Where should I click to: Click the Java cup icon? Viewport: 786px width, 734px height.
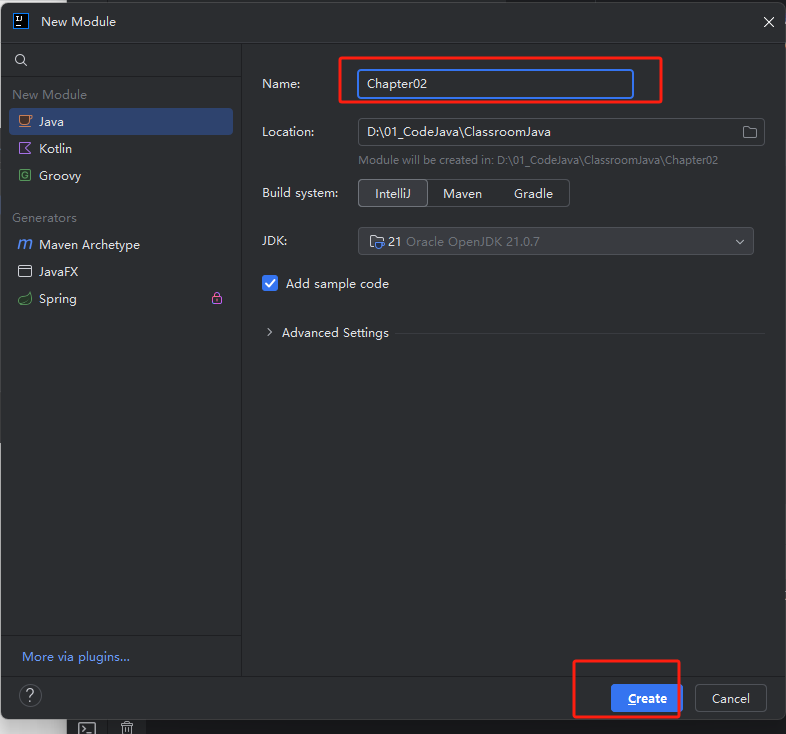pos(25,121)
